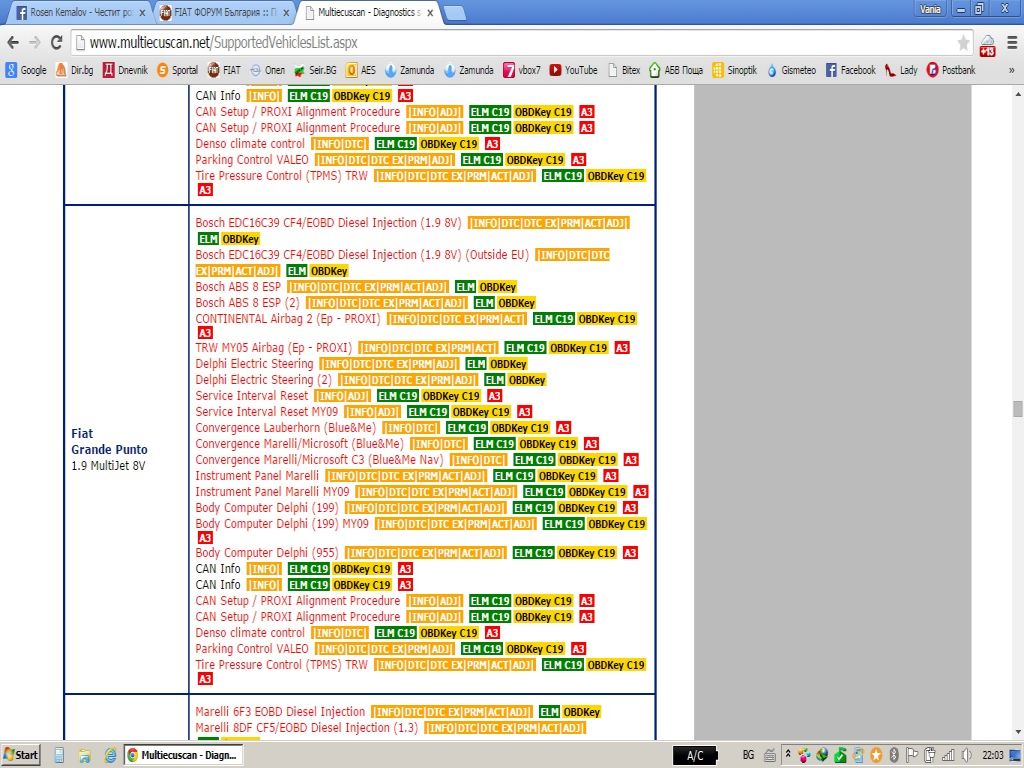Open the vbox7 bookmark
This screenshot has width=1024, height=768.
(x=523, y=70)
